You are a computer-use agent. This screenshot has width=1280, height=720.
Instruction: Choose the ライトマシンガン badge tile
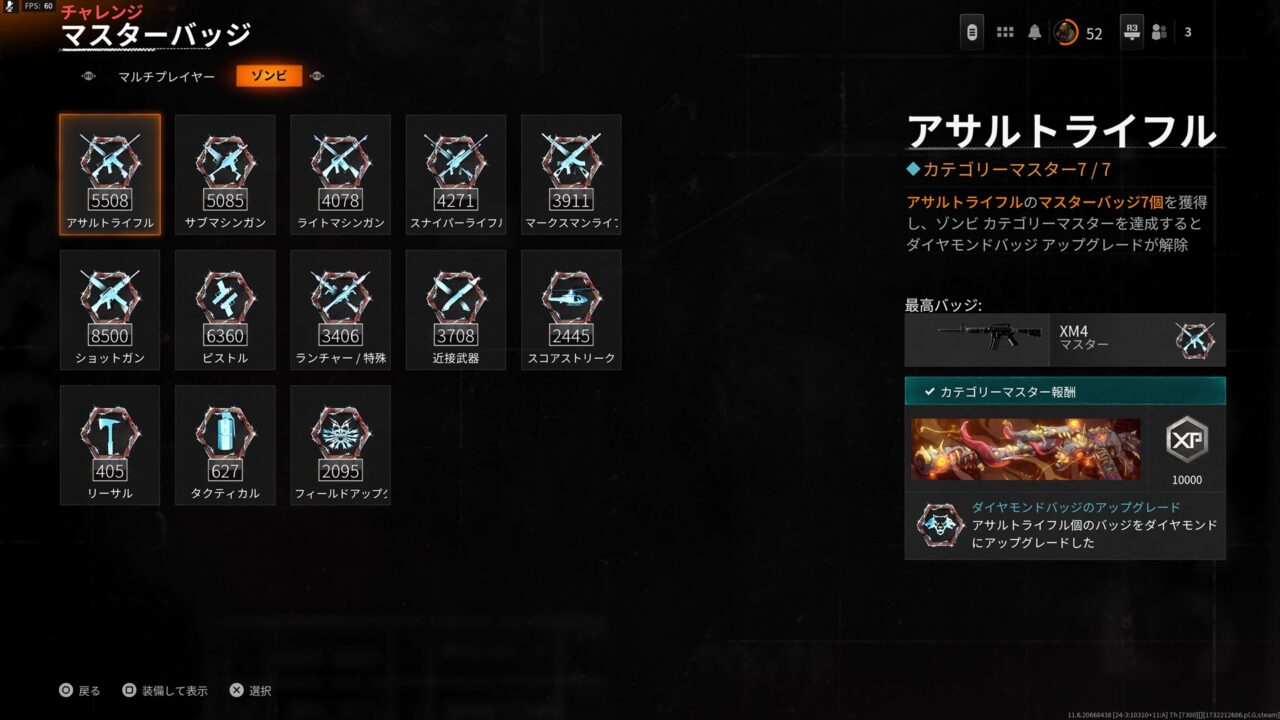click(x=341, y=175)
